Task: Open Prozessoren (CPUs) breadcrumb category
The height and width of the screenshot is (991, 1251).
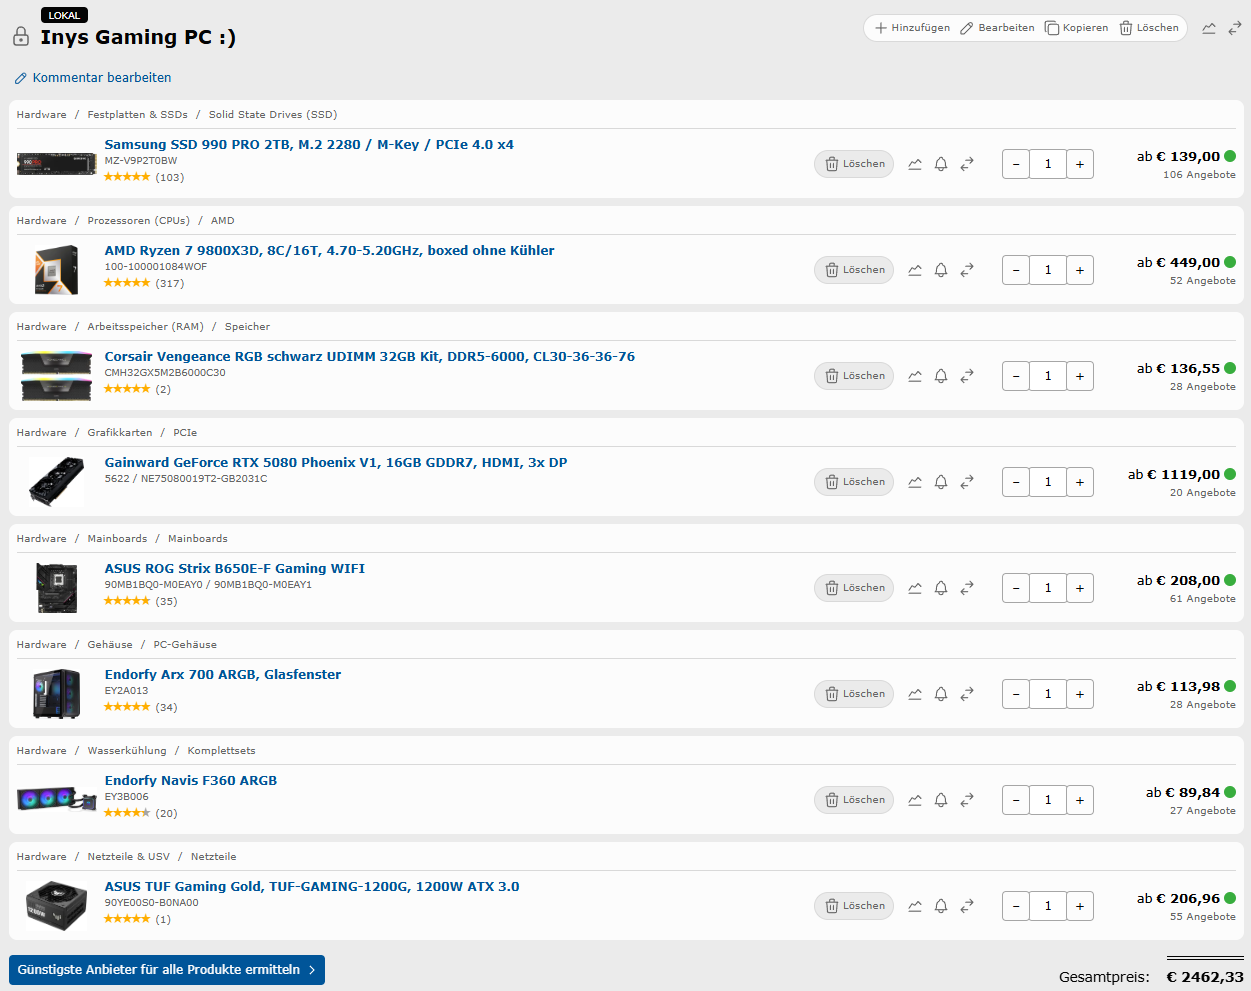Action: [138, 221]
